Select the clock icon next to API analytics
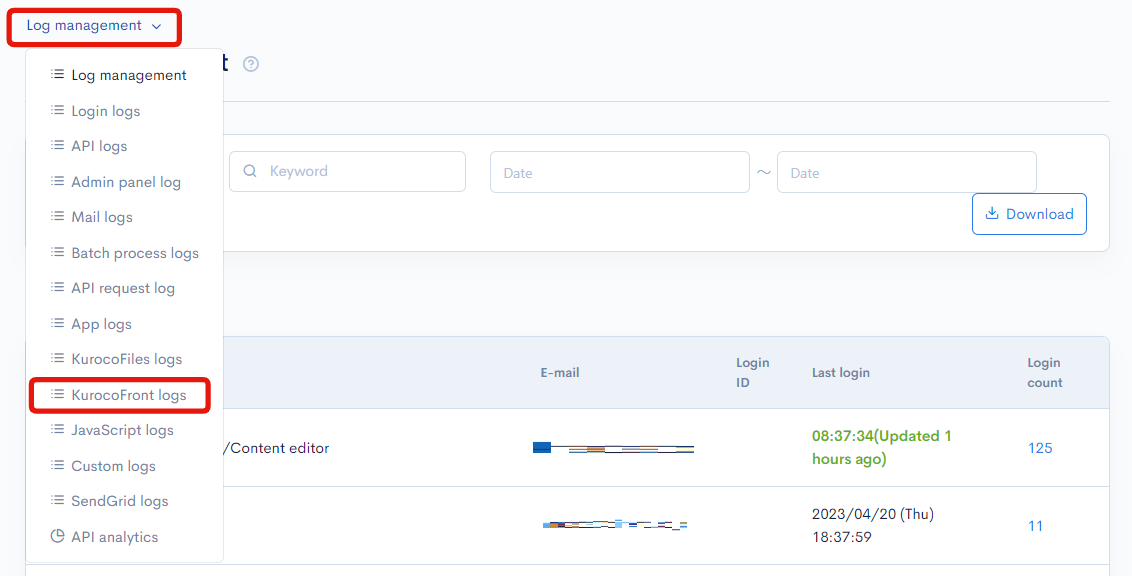This screenshot has height=576, width=1132. click(58, 536)
